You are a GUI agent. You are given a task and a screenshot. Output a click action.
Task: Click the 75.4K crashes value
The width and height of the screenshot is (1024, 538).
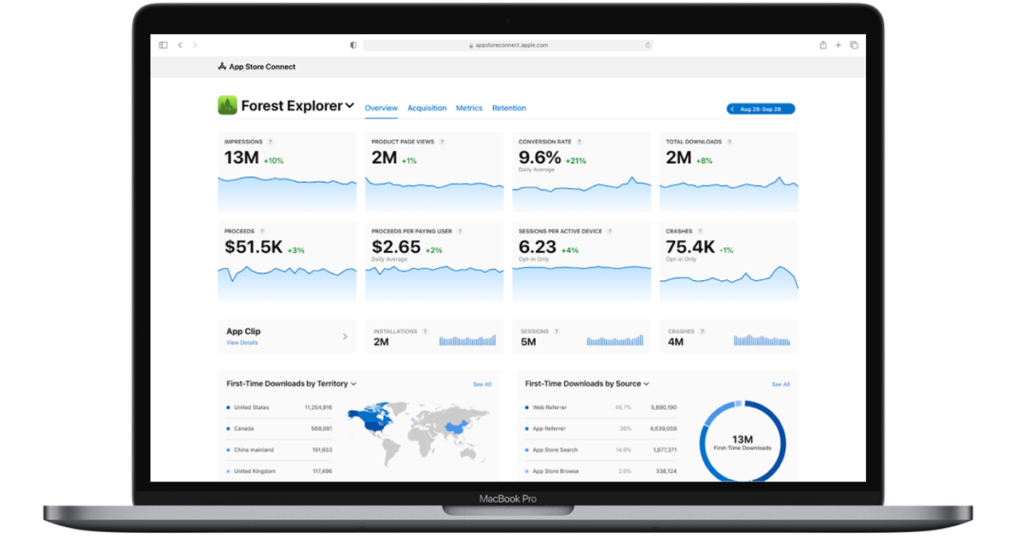[690, 247]
